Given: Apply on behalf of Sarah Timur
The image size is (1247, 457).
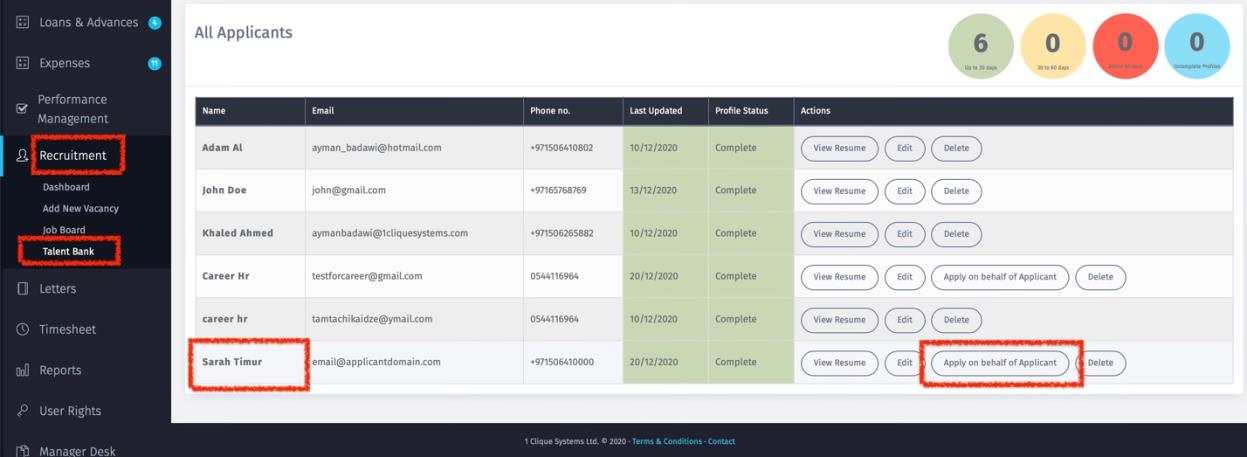Looking at the screenshot, I should 999,363.
